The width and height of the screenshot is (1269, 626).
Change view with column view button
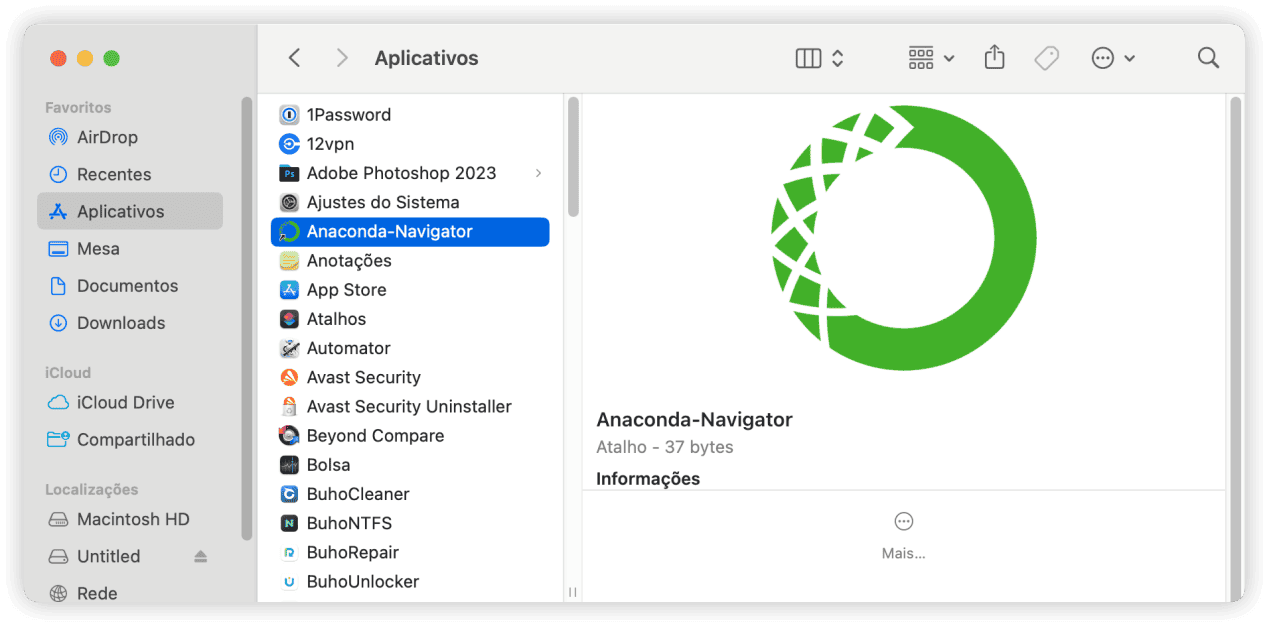820,58
